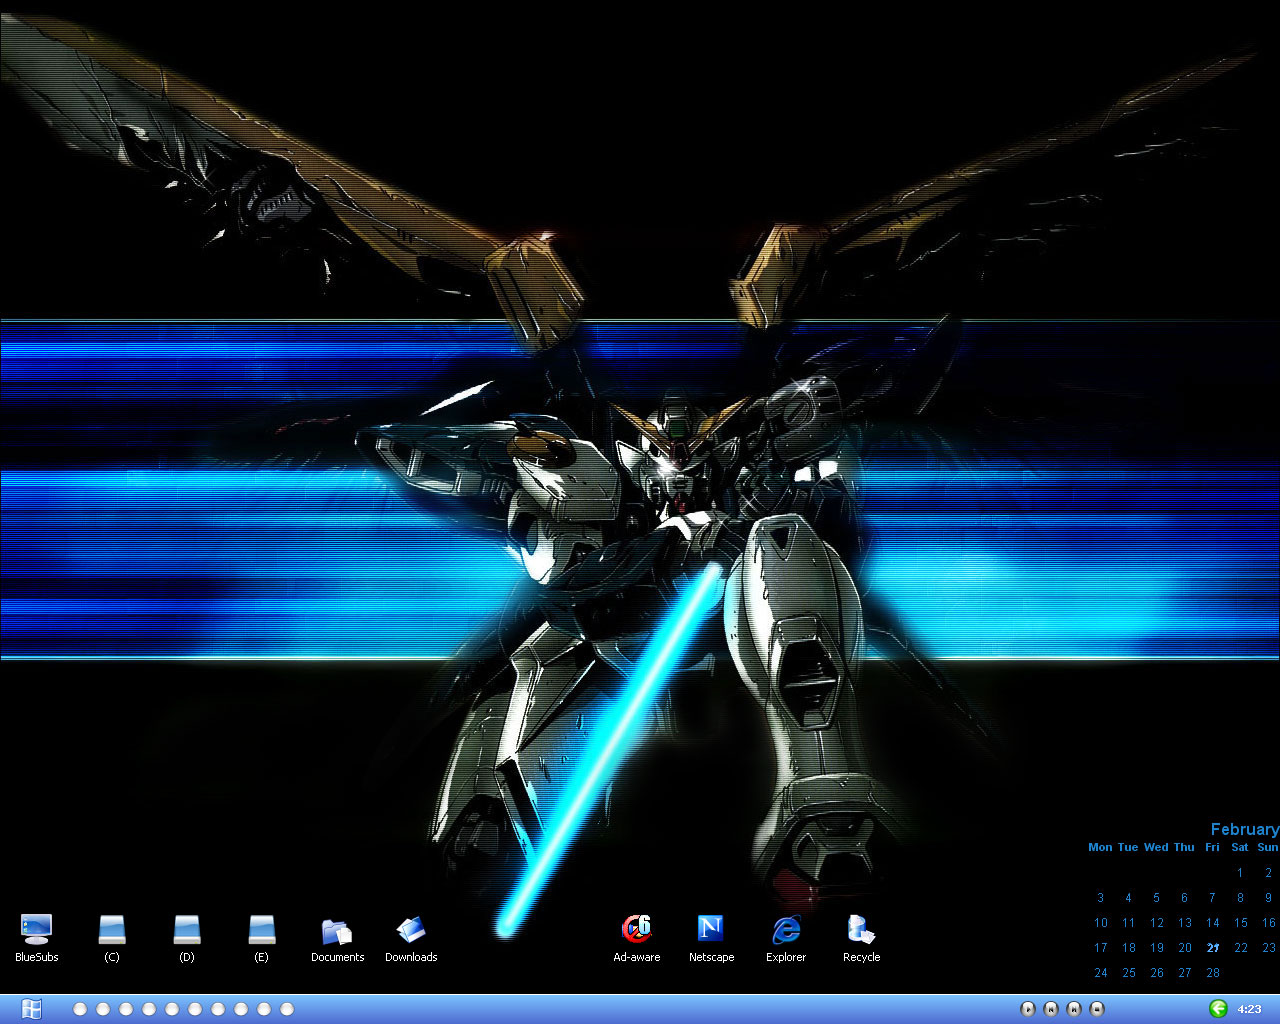Click the previous track taskbar button
Viewport: 1280px width, 1024px height.
[1051, 1009]
